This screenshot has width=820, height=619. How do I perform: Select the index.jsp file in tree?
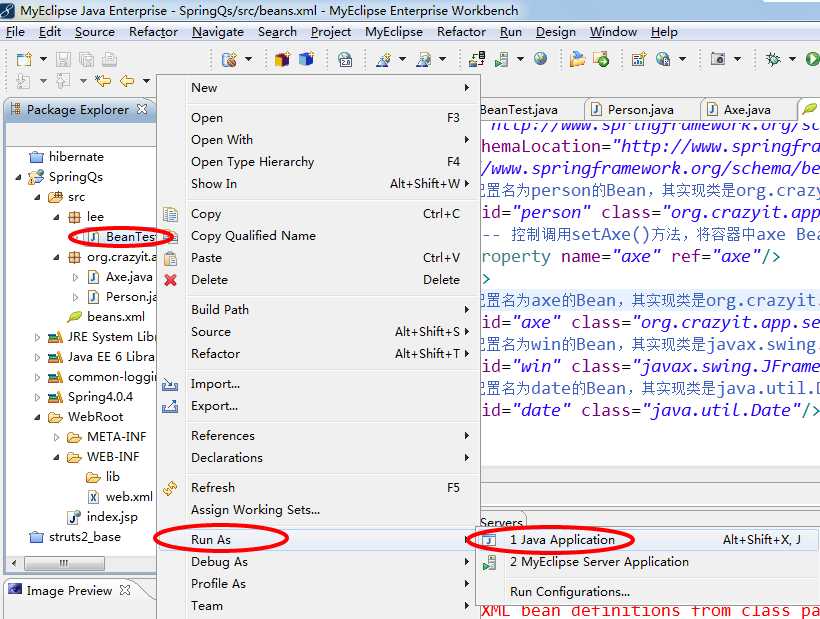click(x=104, y=517)
